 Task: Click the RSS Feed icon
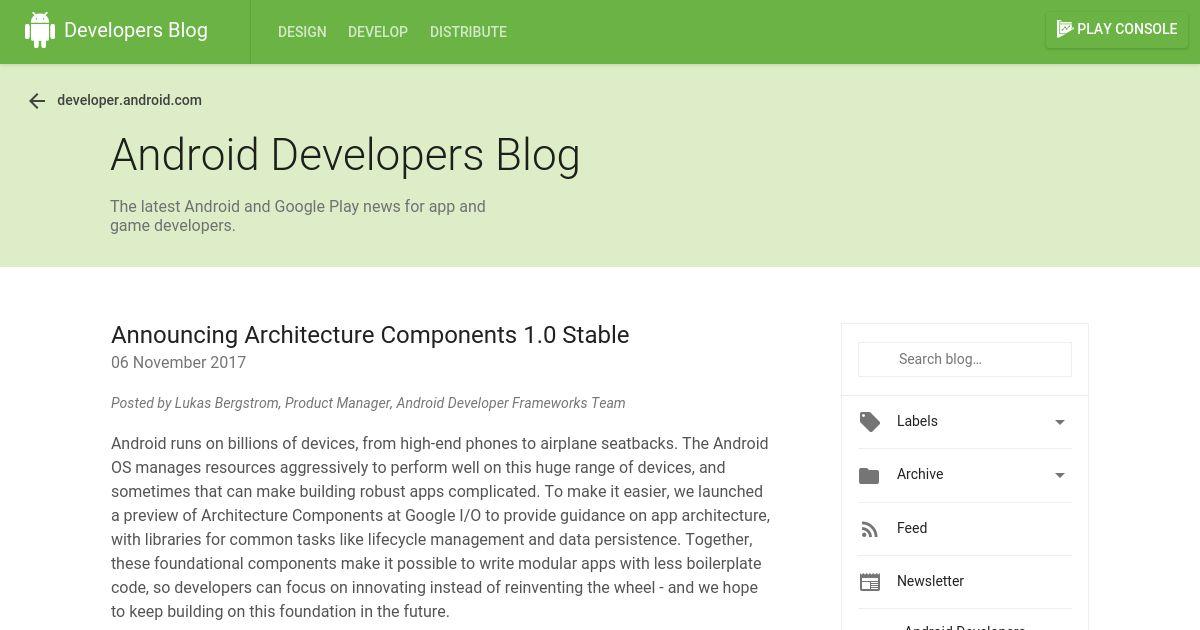[x=869, y=529]
